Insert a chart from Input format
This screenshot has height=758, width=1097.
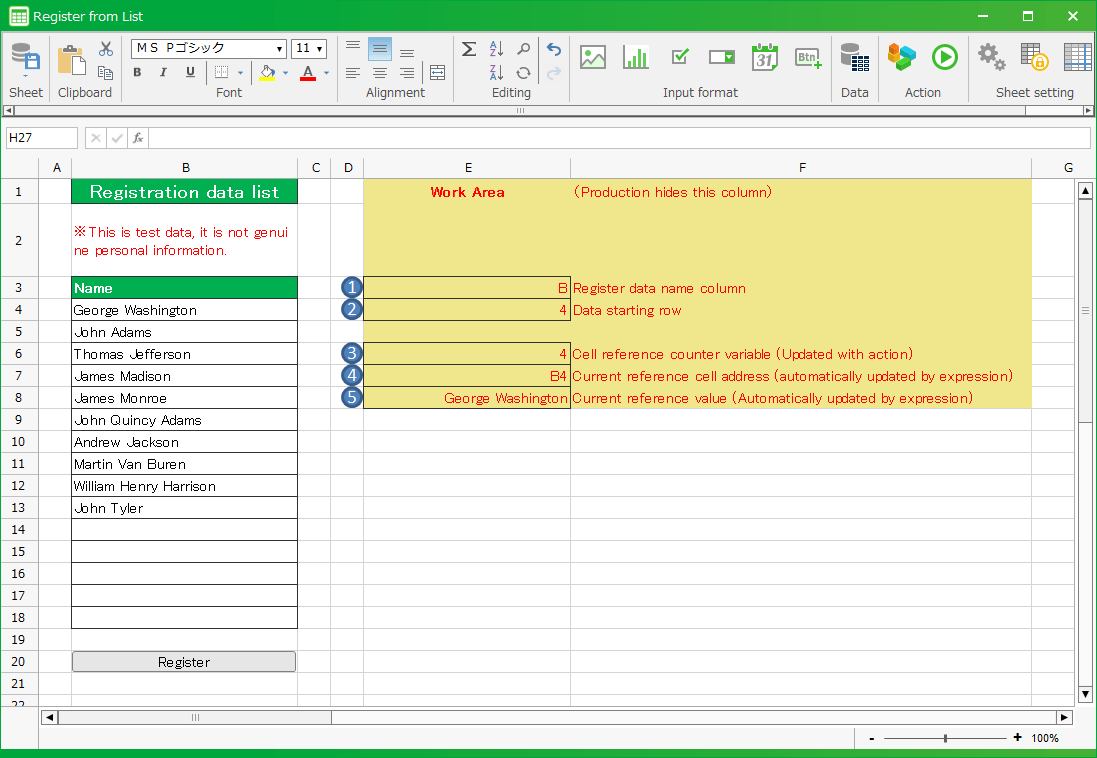(636, 57)
